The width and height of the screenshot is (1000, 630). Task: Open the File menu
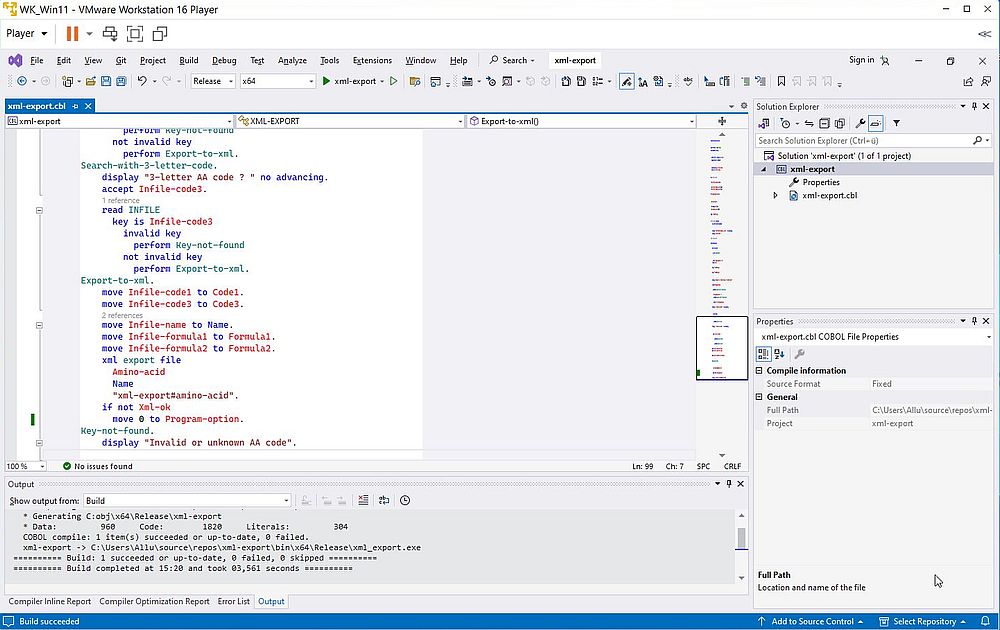tap(37, 61)
